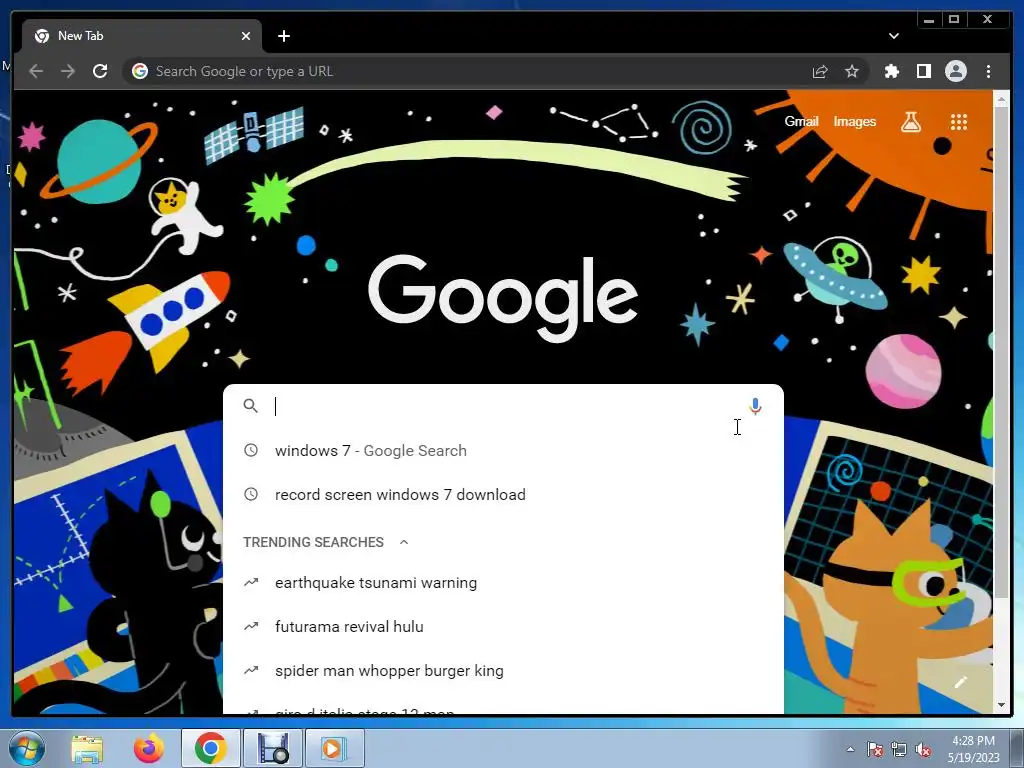The height and width of the screenshot is (768, 1024).
Task: Launch Firefox from the taskbar
Action: (149, 748)
